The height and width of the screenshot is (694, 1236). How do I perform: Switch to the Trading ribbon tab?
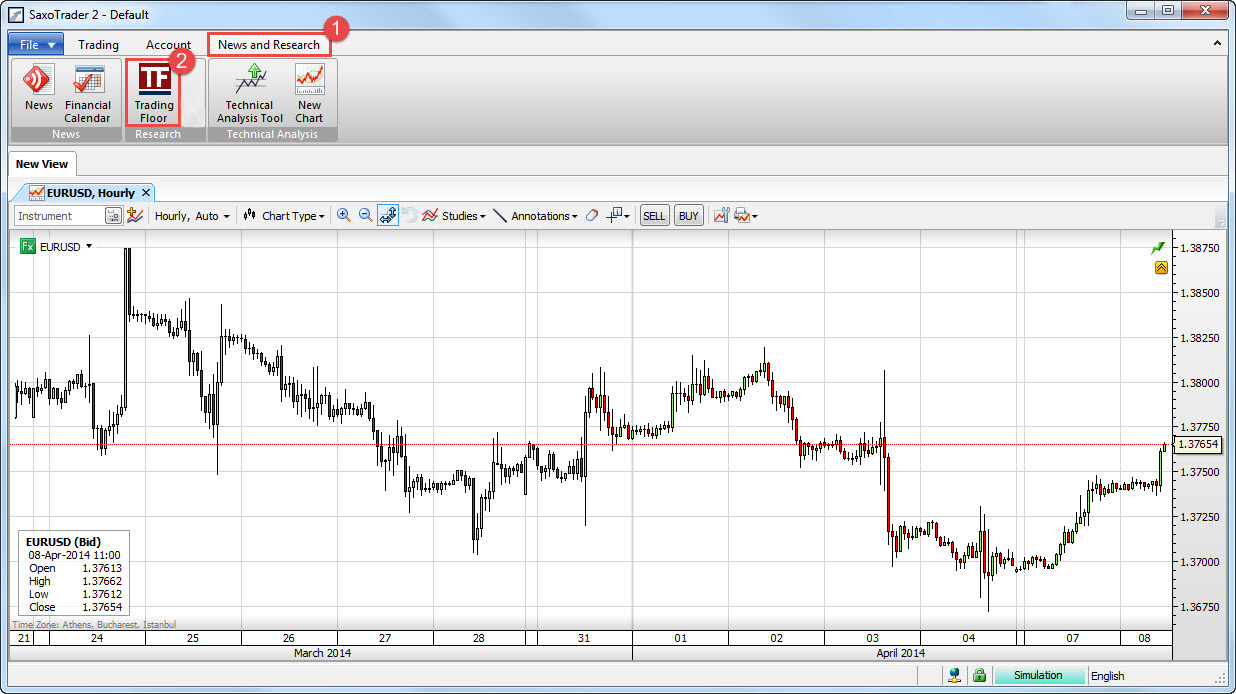pos(98,44)
